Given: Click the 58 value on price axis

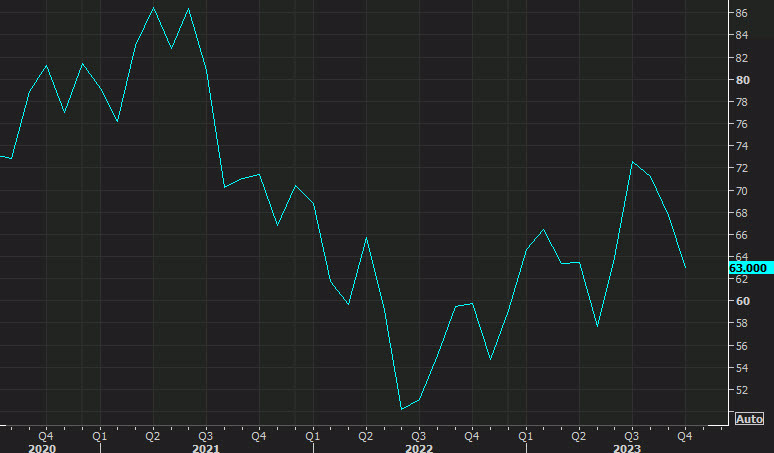Looking at the screenshot, I should [741, 323].
